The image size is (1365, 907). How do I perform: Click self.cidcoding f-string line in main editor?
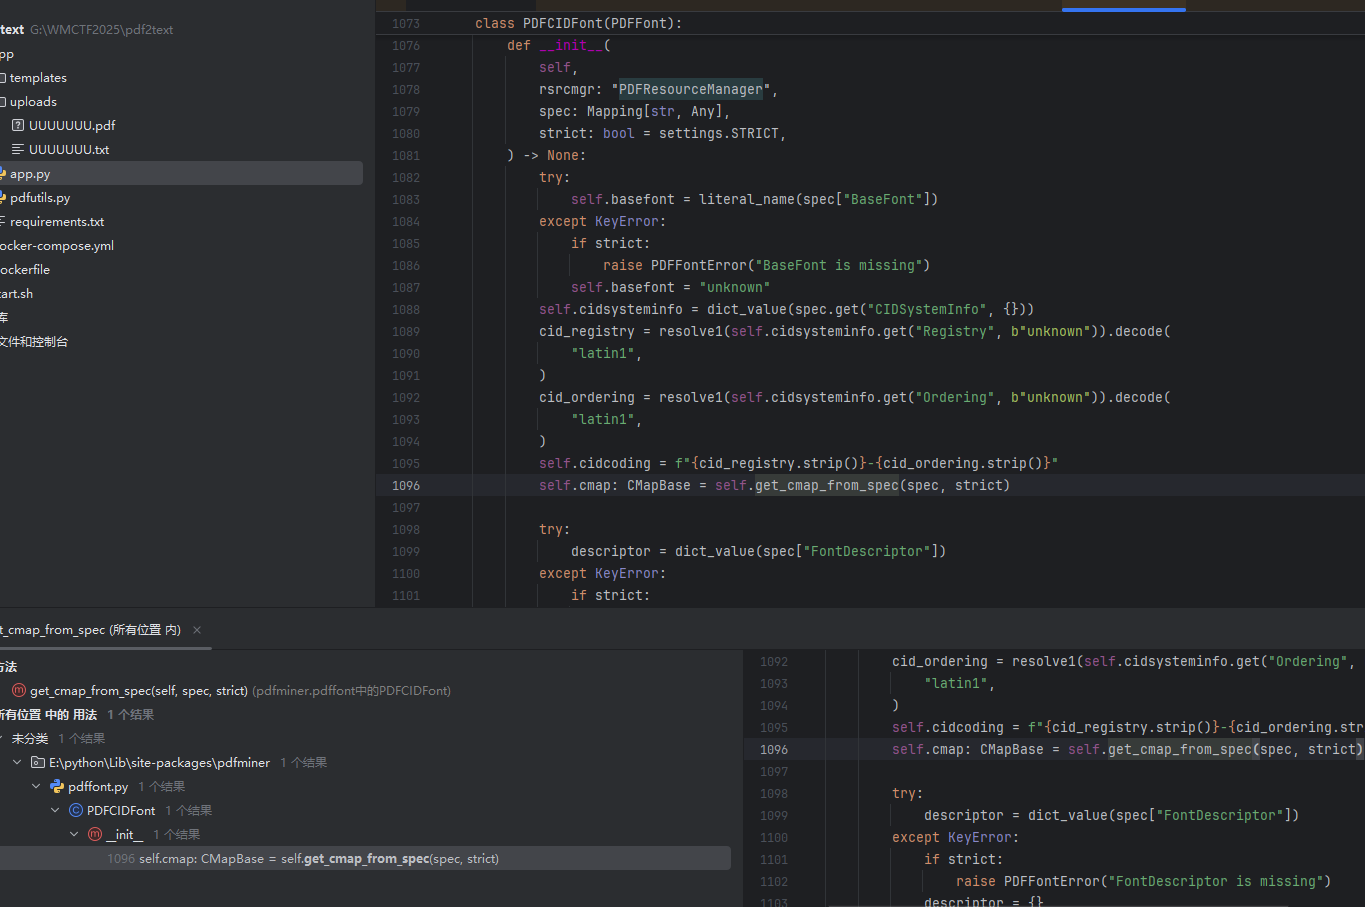pos(798,463)
